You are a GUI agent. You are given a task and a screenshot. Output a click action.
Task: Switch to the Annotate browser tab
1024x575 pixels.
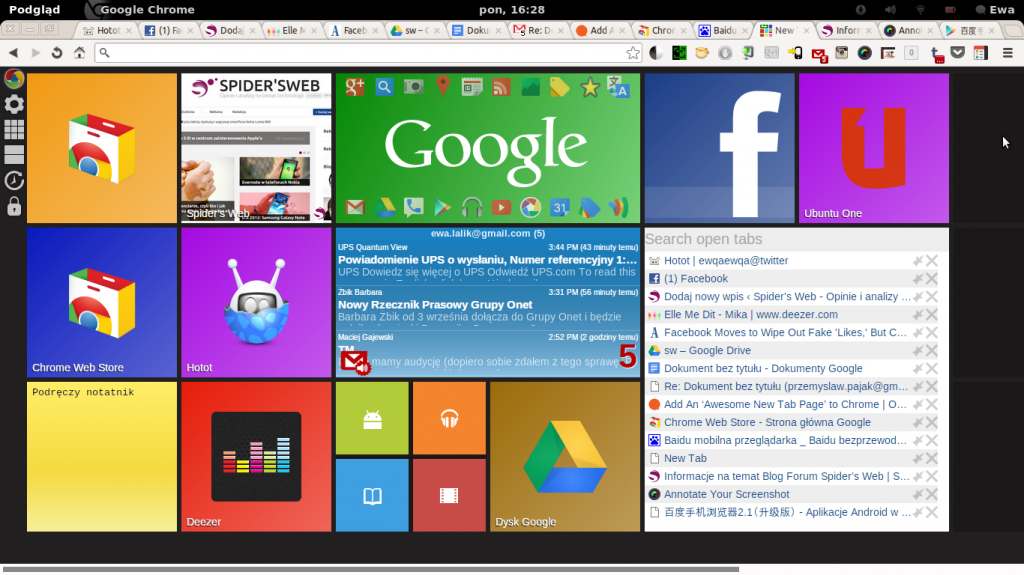click(908, 30)
